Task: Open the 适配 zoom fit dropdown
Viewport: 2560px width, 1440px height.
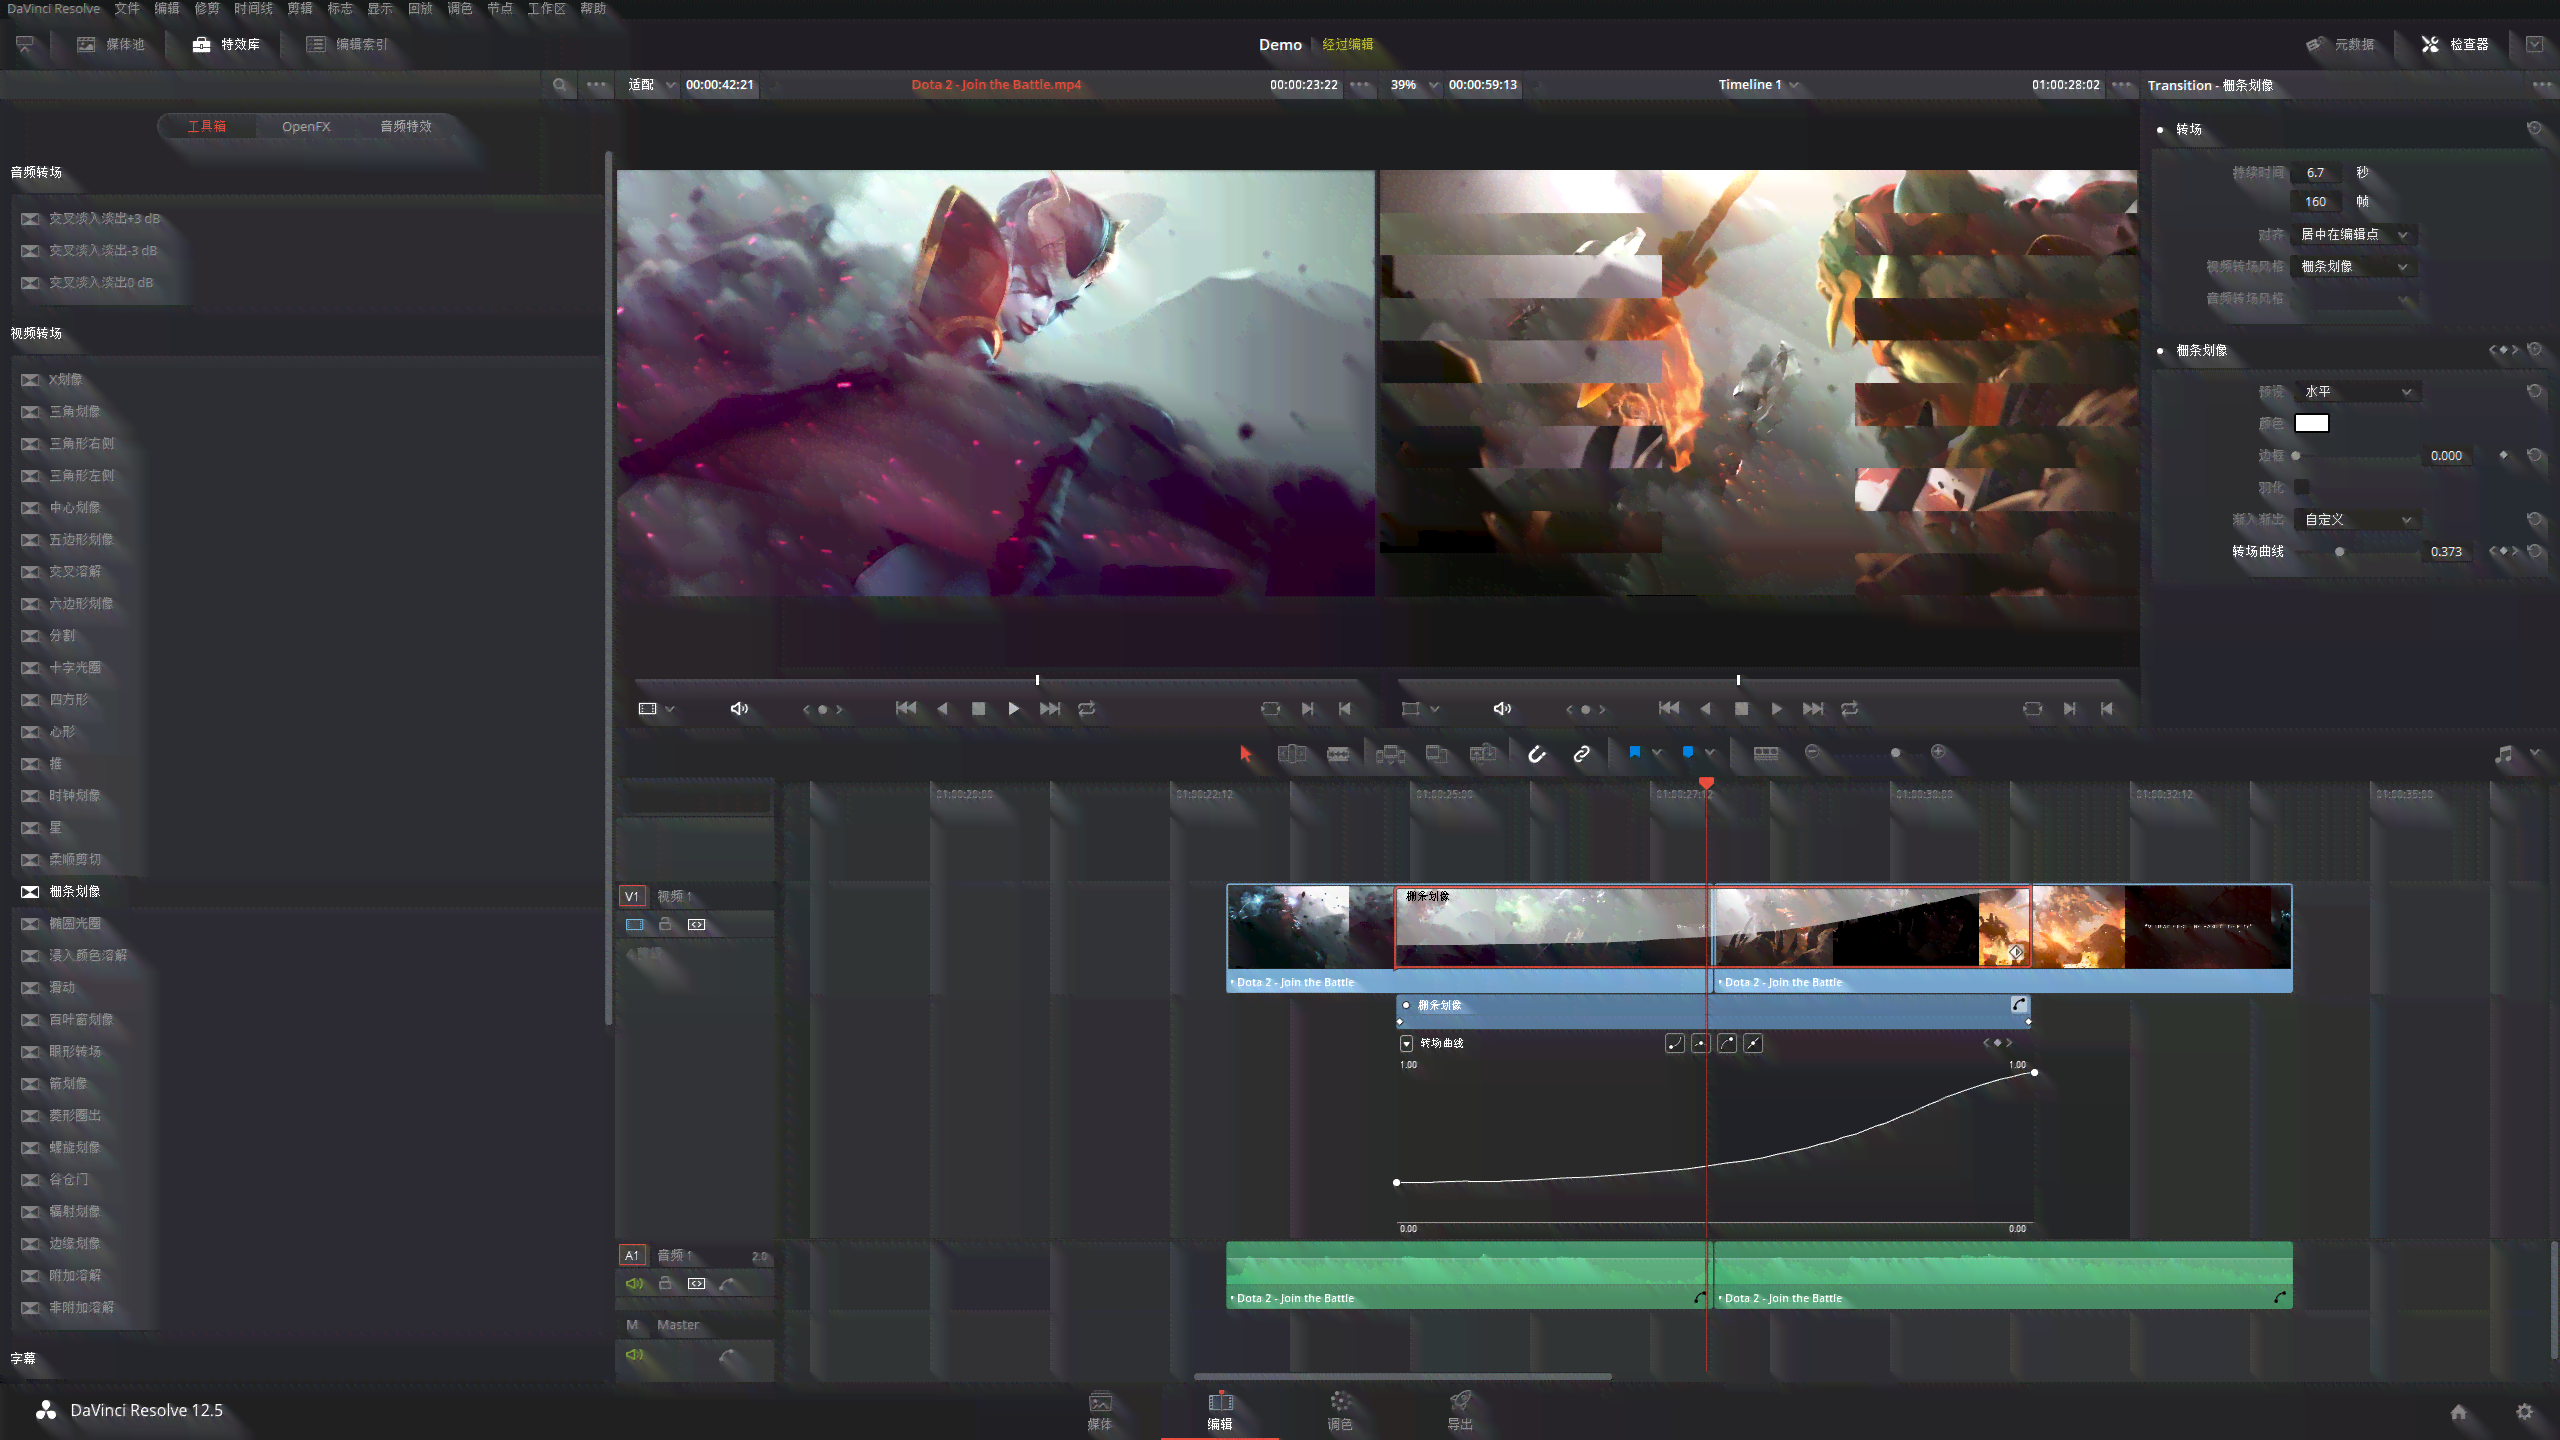Action: (652, 85)
